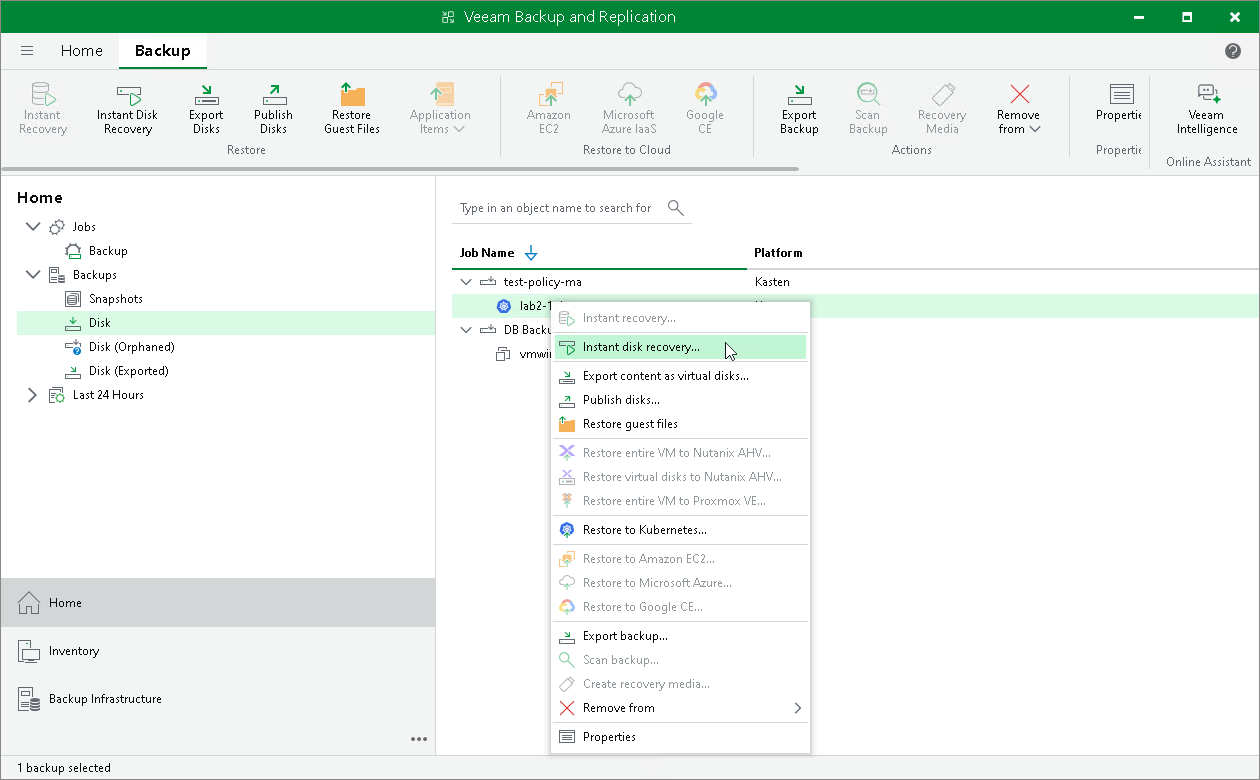Open Properties in the ribbon
Viewport: 1260px width, 780px height.
point(1119,102)
